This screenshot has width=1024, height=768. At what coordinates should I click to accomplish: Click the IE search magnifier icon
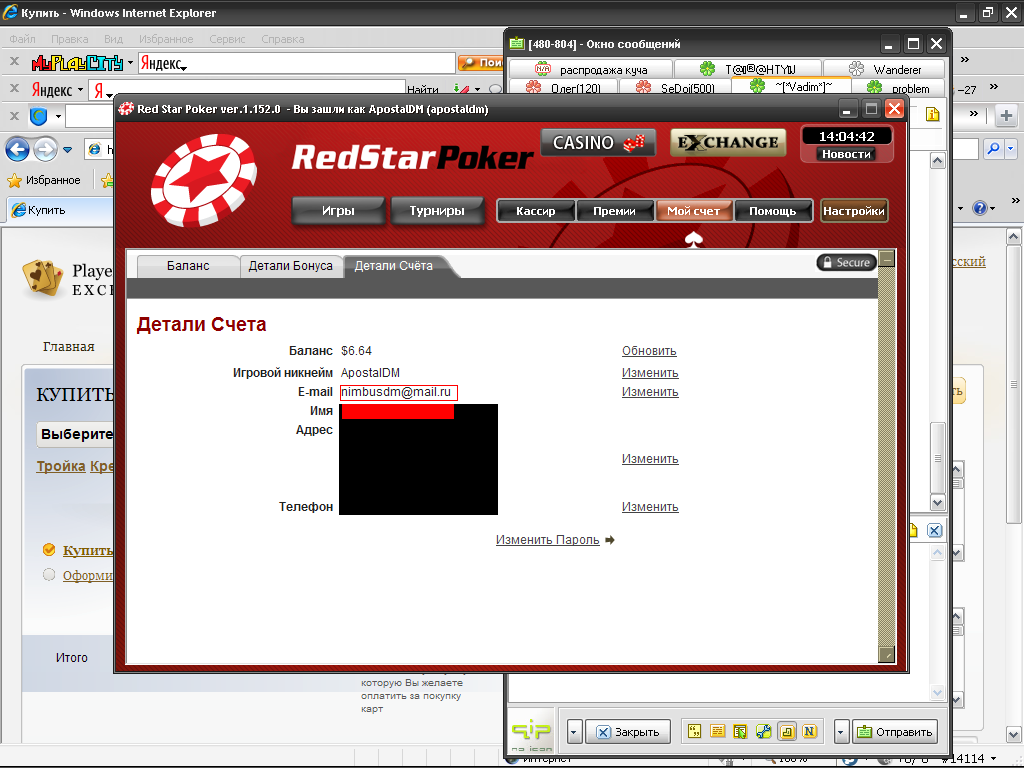pos(993,150)
